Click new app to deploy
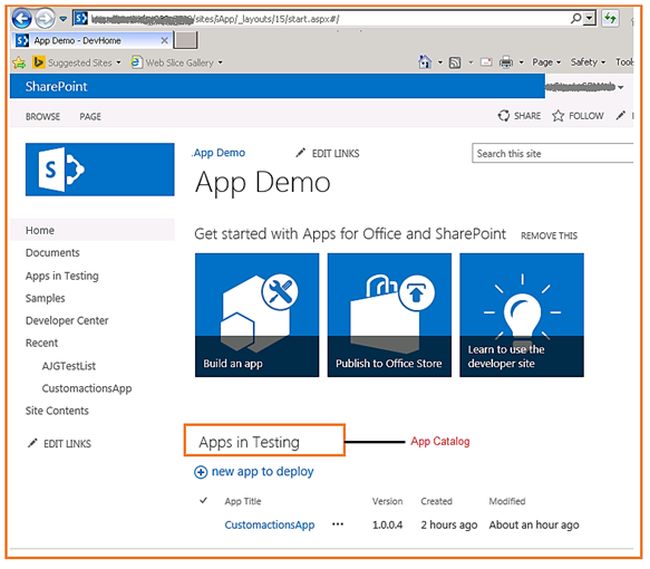Image resolution: width=650 pixels, height=569 pixels. pyautogui.click(x=254, y=472)
